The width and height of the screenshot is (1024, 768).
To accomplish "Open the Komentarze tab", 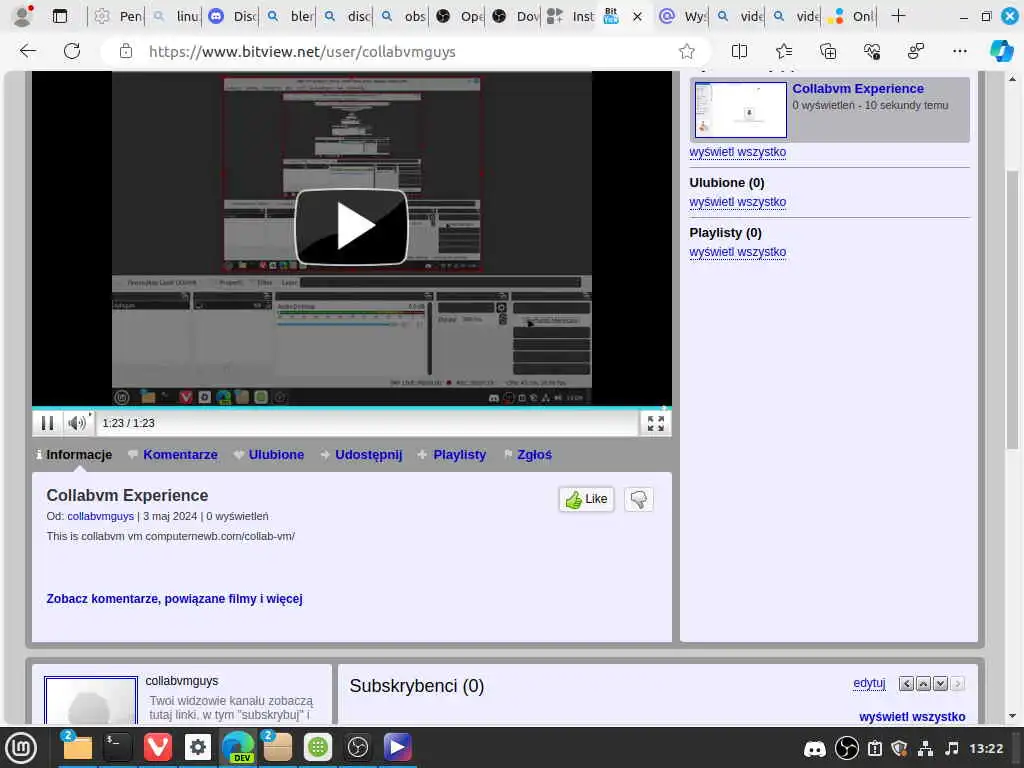I will (x=180, y=455).
